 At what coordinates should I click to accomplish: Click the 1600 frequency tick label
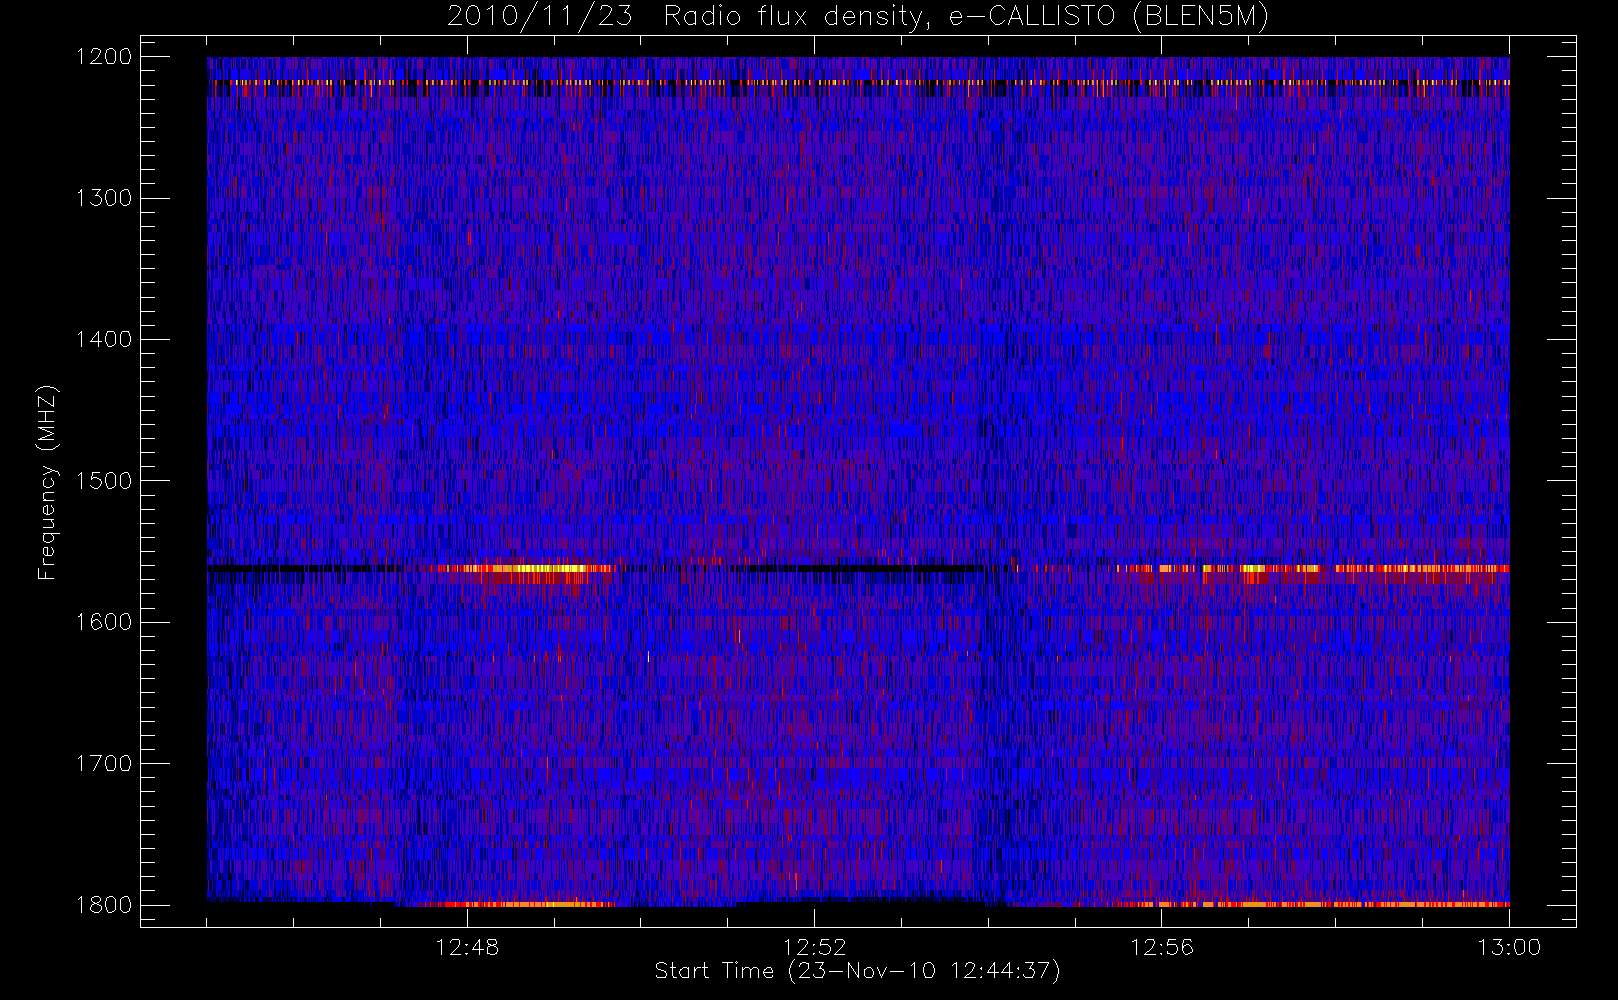tap(104, 622)
